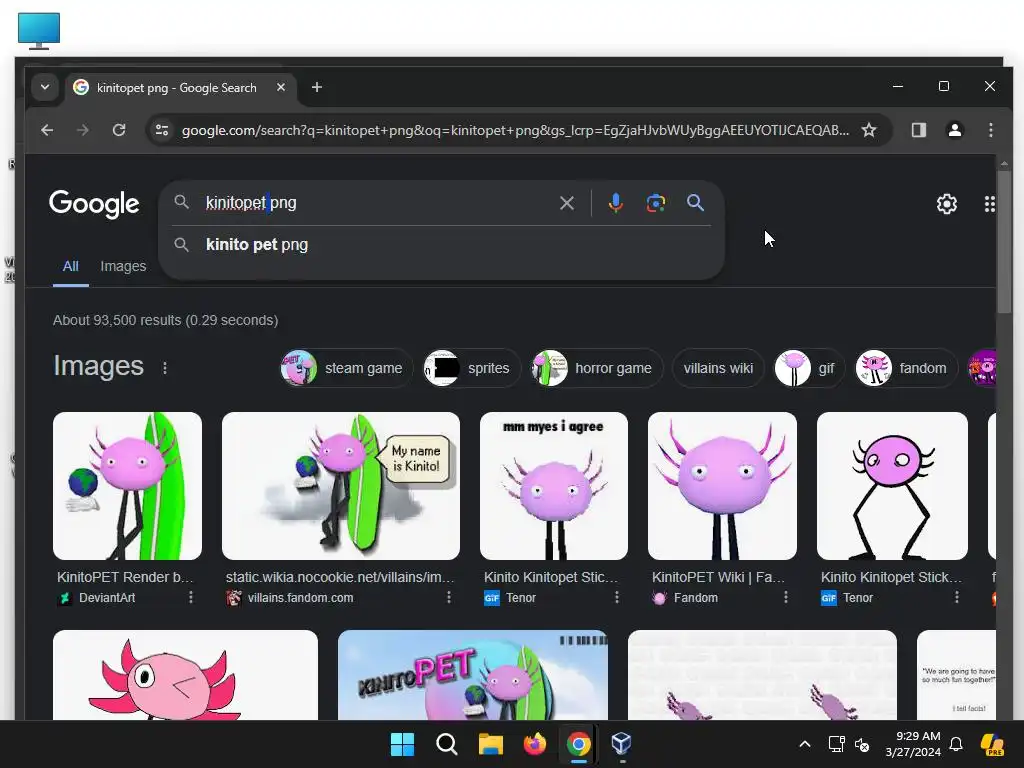
Task: Open options for Fandom wiki result
Action: 786,597
